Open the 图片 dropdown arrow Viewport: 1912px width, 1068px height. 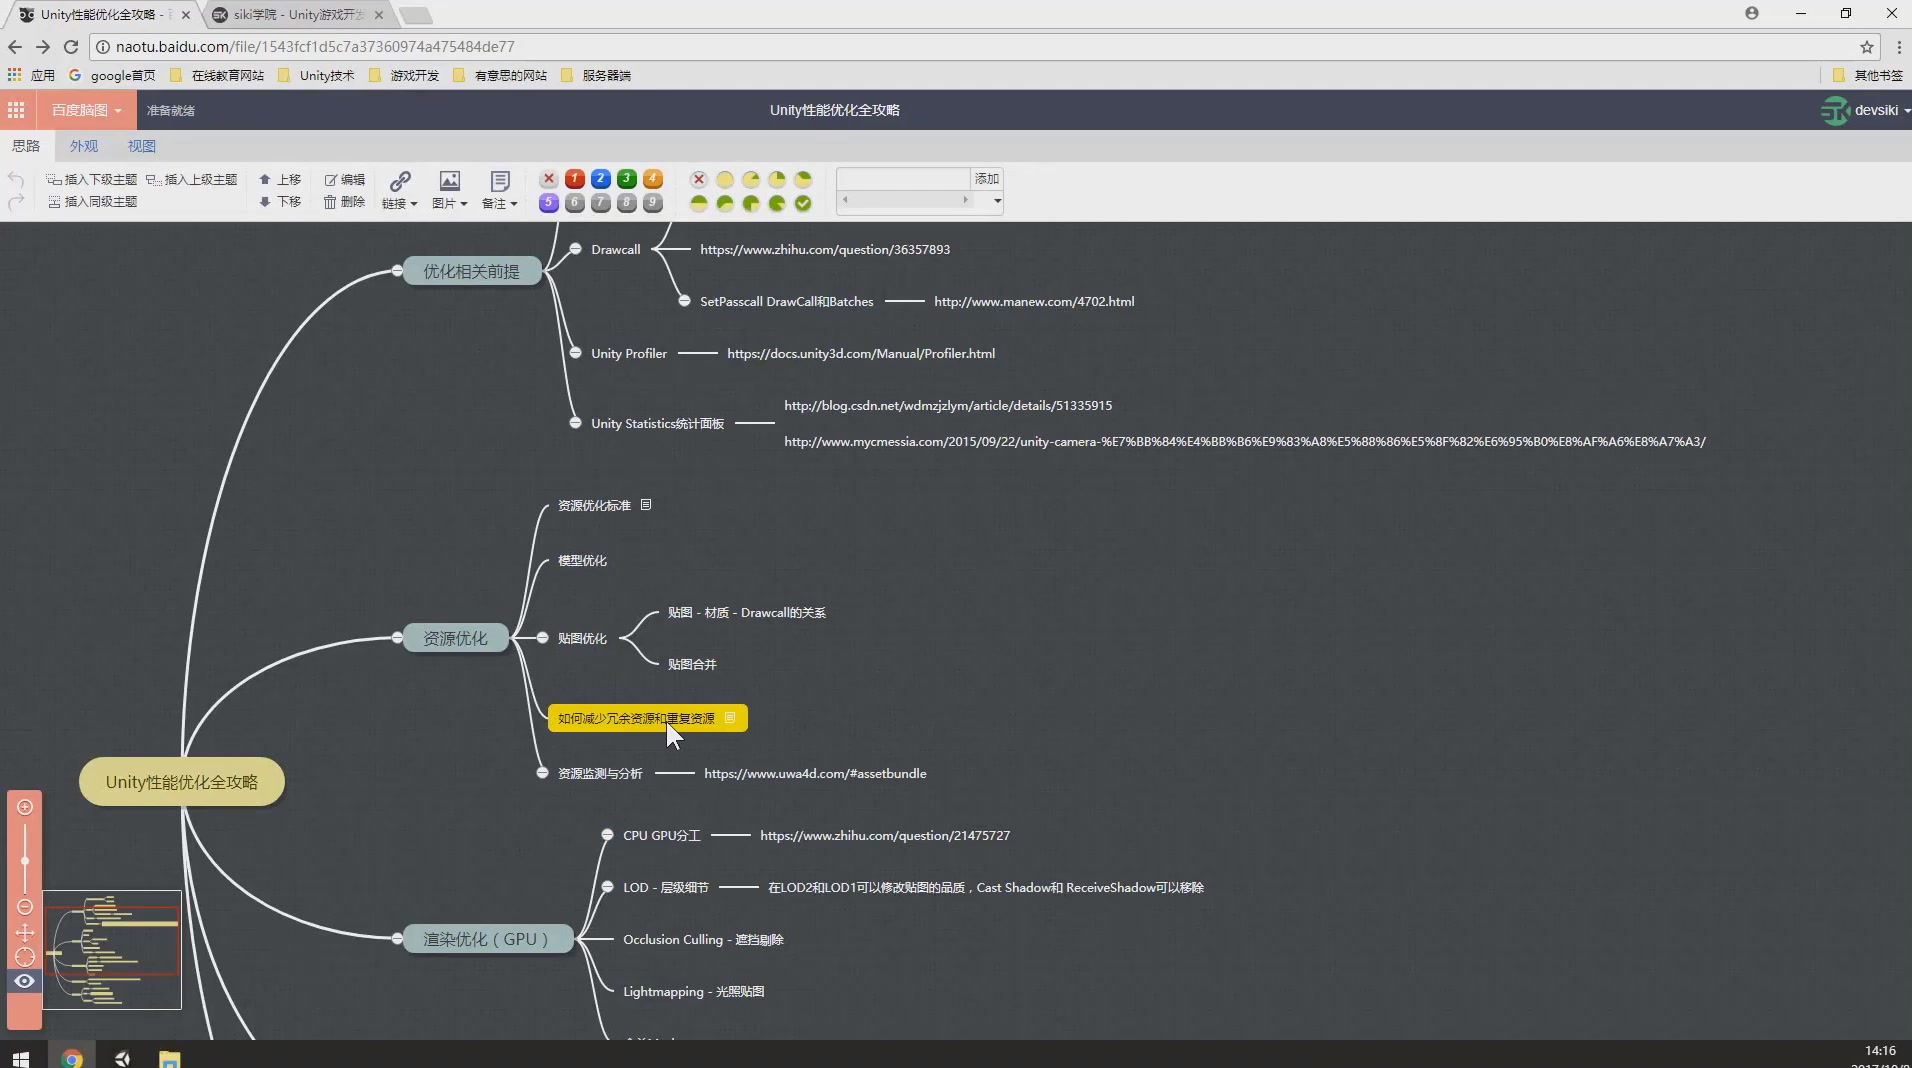[463, 204]
